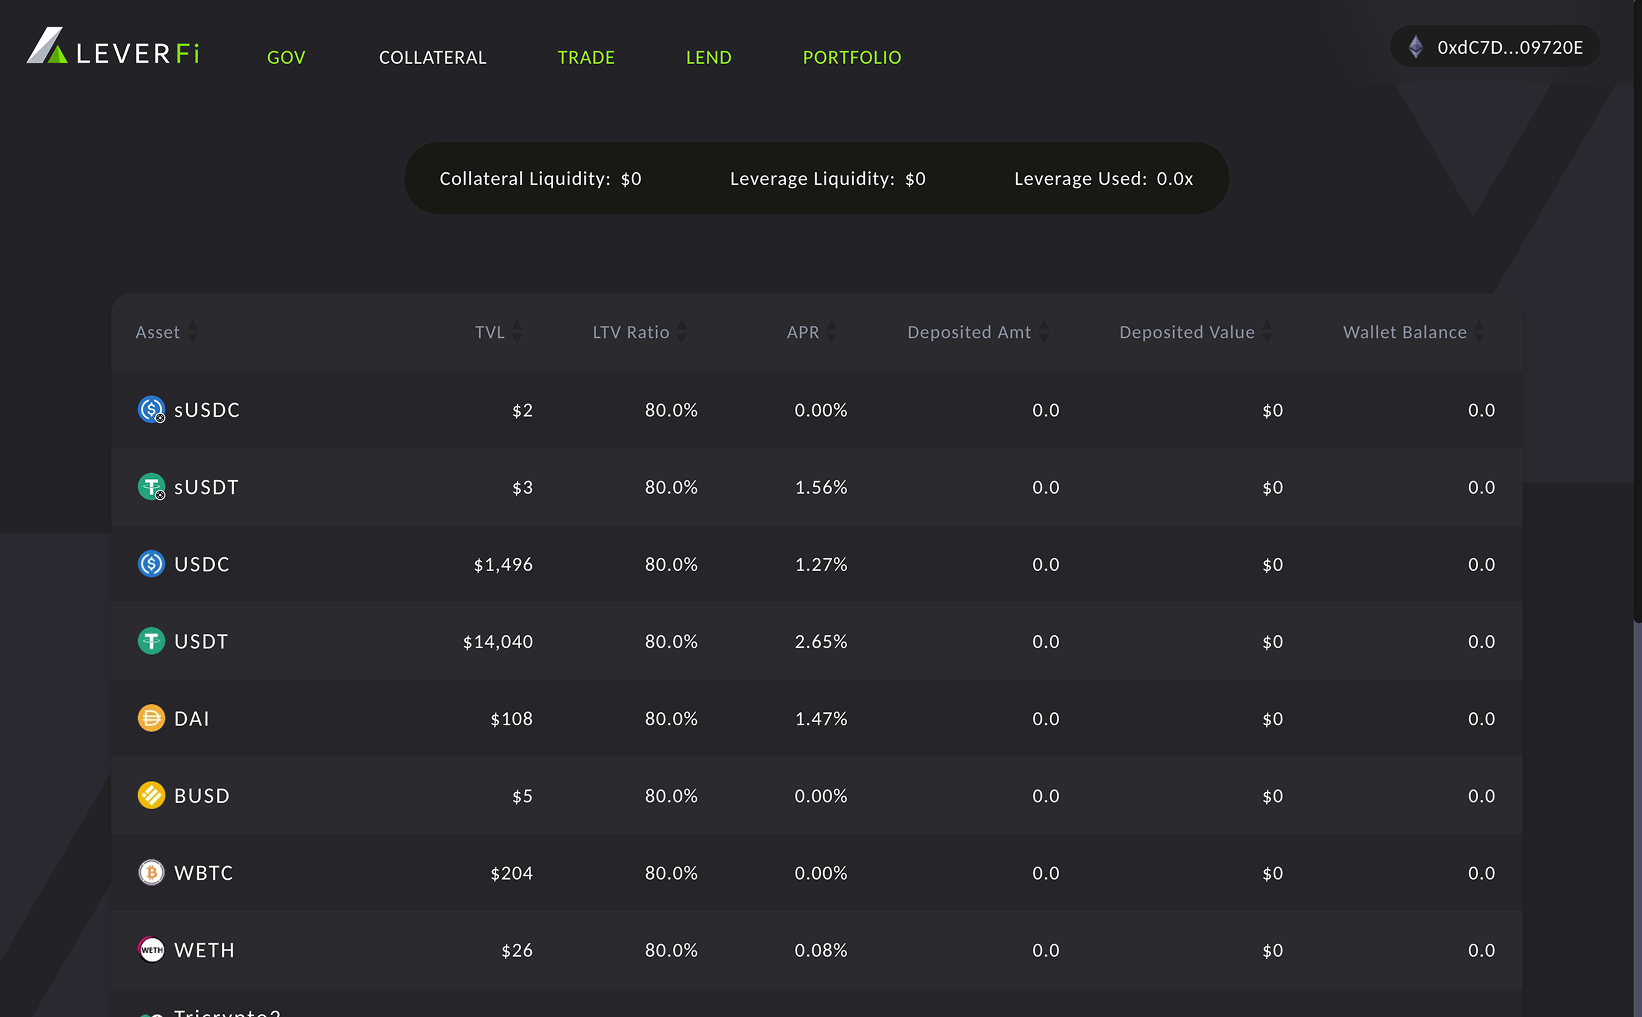Open the GOV section
The width and height of the screenshot is (1642, 1017).
pos(285,57)
